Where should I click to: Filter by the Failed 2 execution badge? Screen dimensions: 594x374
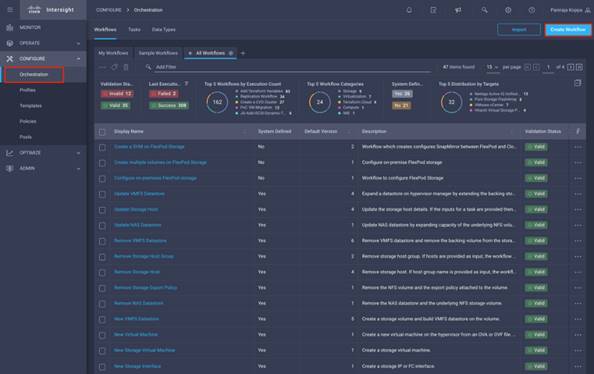tap(164, 94)
